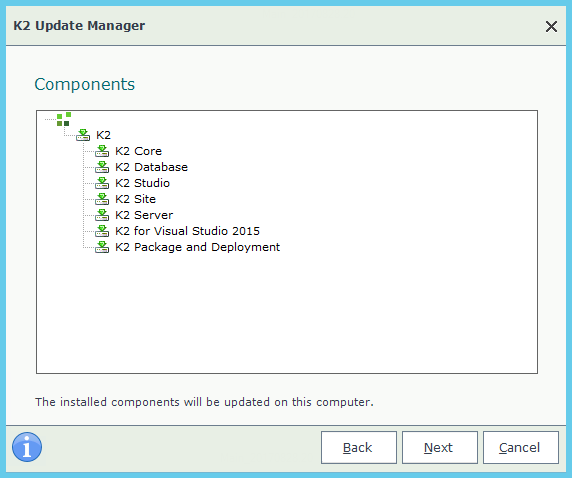The width and height of the screenshot is (572, 478).
Task: Click icon beside K2 for Visual Studio 2015
Action: 102,231
